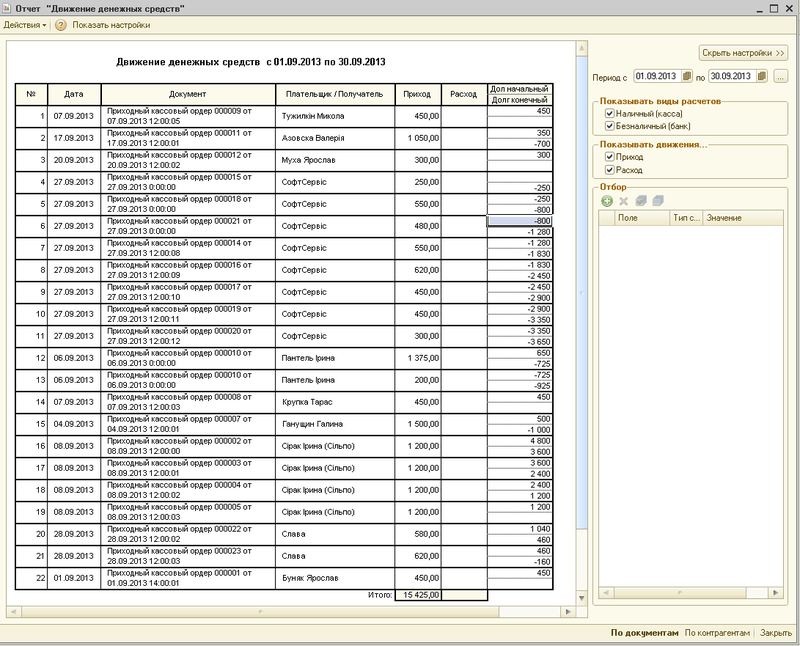Click the check all filters icon
The height and width of the screenshot is (646, 800).
pyautogui.click(x=641, y=201)
